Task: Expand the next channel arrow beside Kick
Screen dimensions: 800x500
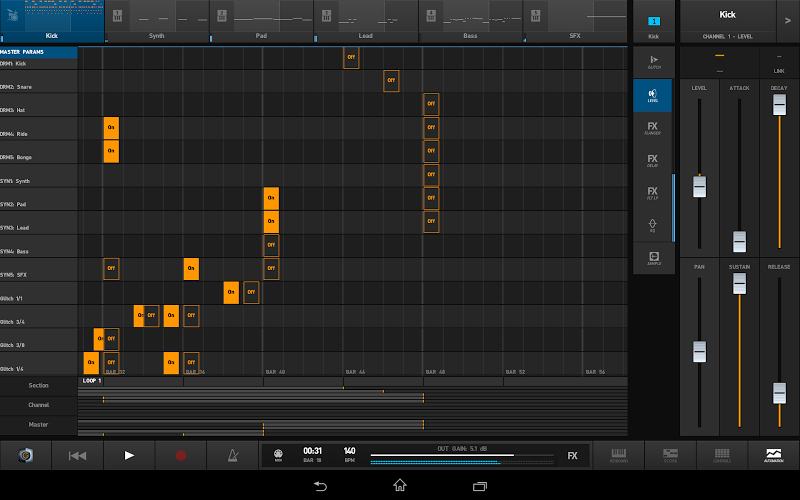Action: coord(788,21)
